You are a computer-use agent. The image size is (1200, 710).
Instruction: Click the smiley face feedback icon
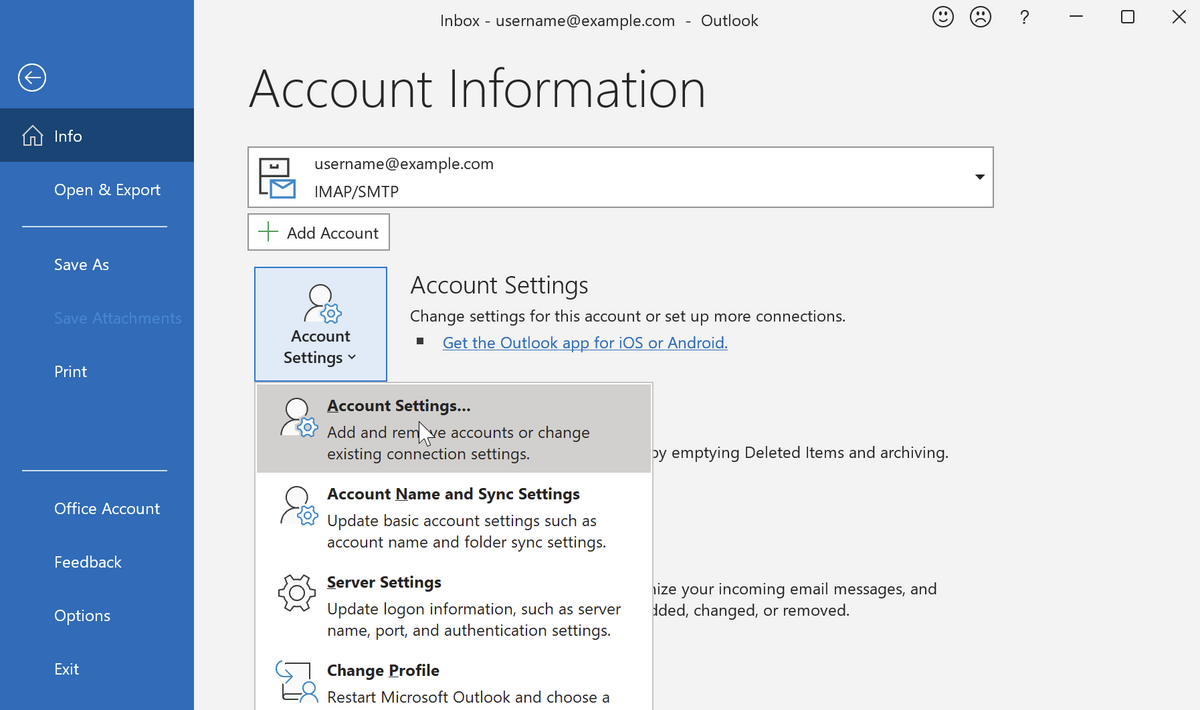coord(943,17)
